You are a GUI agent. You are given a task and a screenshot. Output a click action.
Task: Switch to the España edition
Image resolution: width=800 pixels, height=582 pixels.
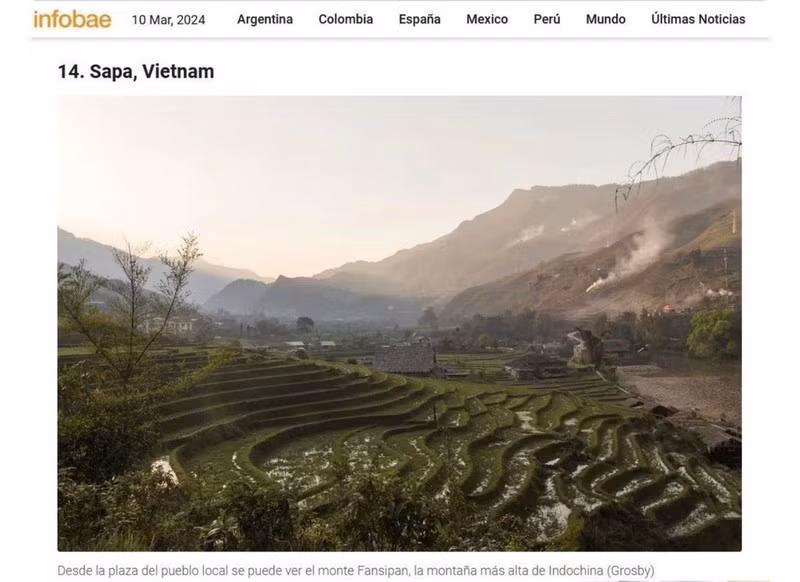tap(419, 19)
